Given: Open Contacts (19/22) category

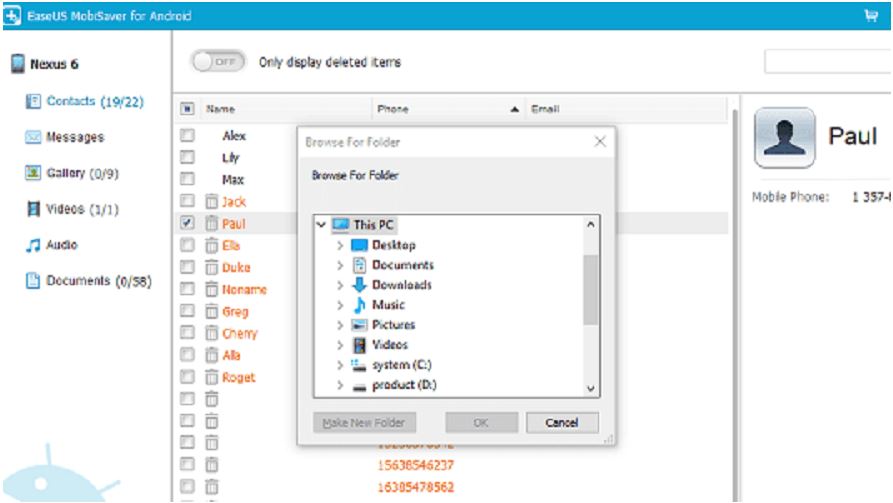Looking at the screenshot, I should (x=95, y=101).
